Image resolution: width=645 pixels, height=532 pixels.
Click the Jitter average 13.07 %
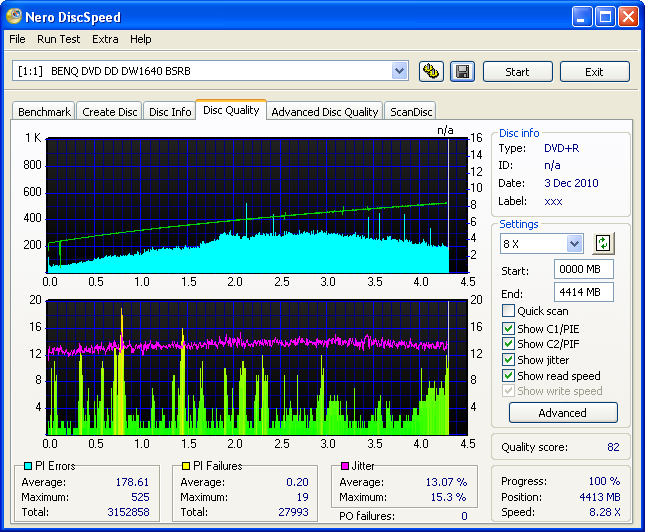pos(446,482)
